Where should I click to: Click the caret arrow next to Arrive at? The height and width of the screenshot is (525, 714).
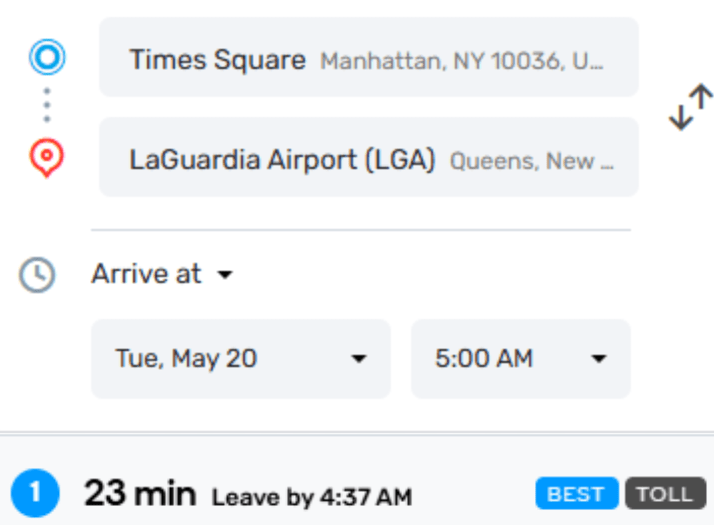tap(225, 275)
